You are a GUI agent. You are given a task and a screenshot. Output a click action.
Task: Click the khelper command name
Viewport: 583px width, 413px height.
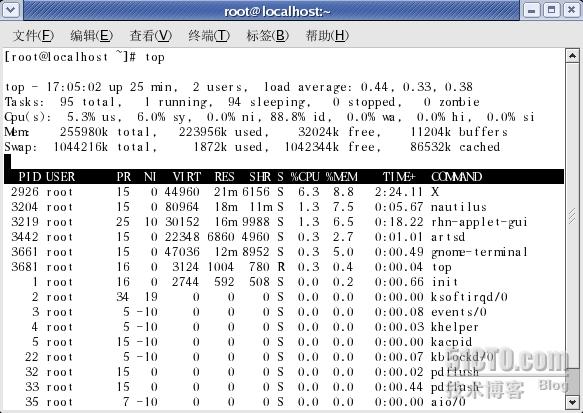click(x=455, y=327)
